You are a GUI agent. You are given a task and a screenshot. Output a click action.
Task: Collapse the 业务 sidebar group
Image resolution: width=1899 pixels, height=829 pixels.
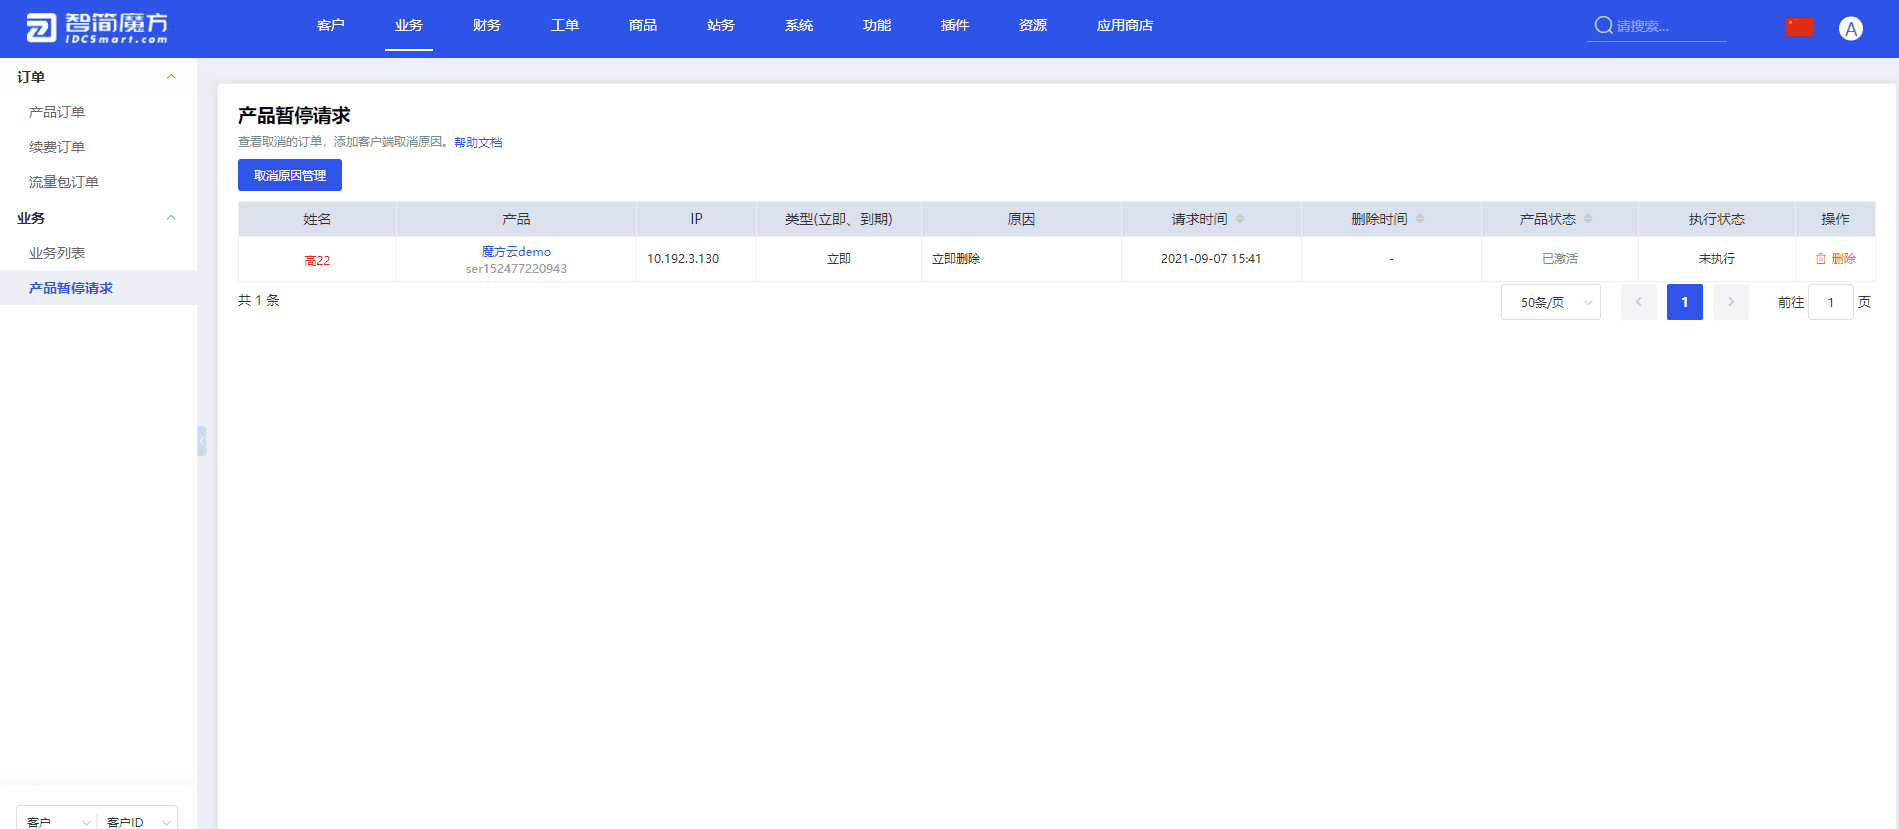[x=171, y=218]
